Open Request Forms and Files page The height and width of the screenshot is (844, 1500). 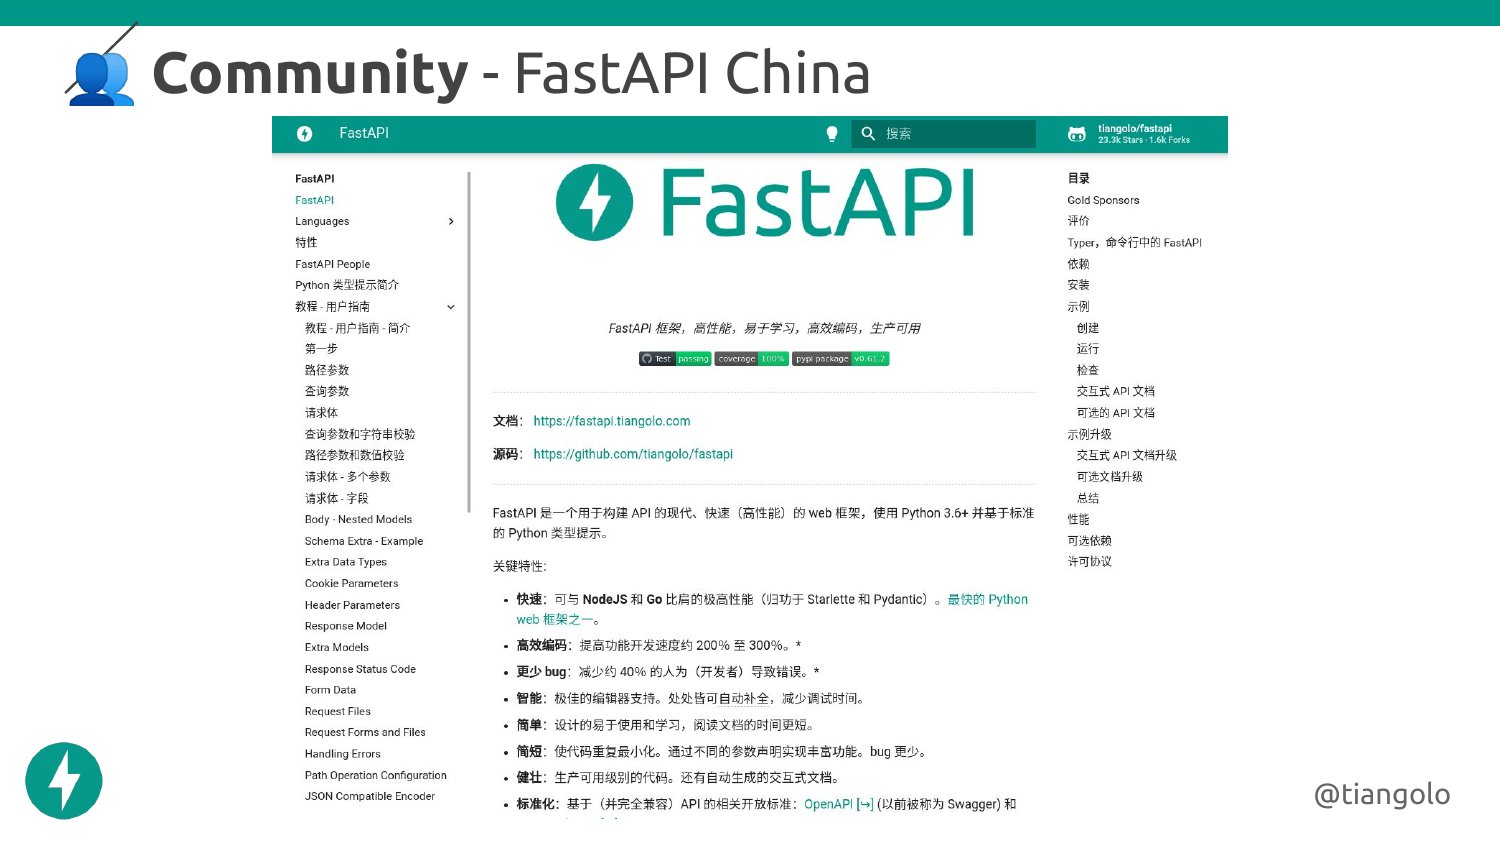[365, 732]
